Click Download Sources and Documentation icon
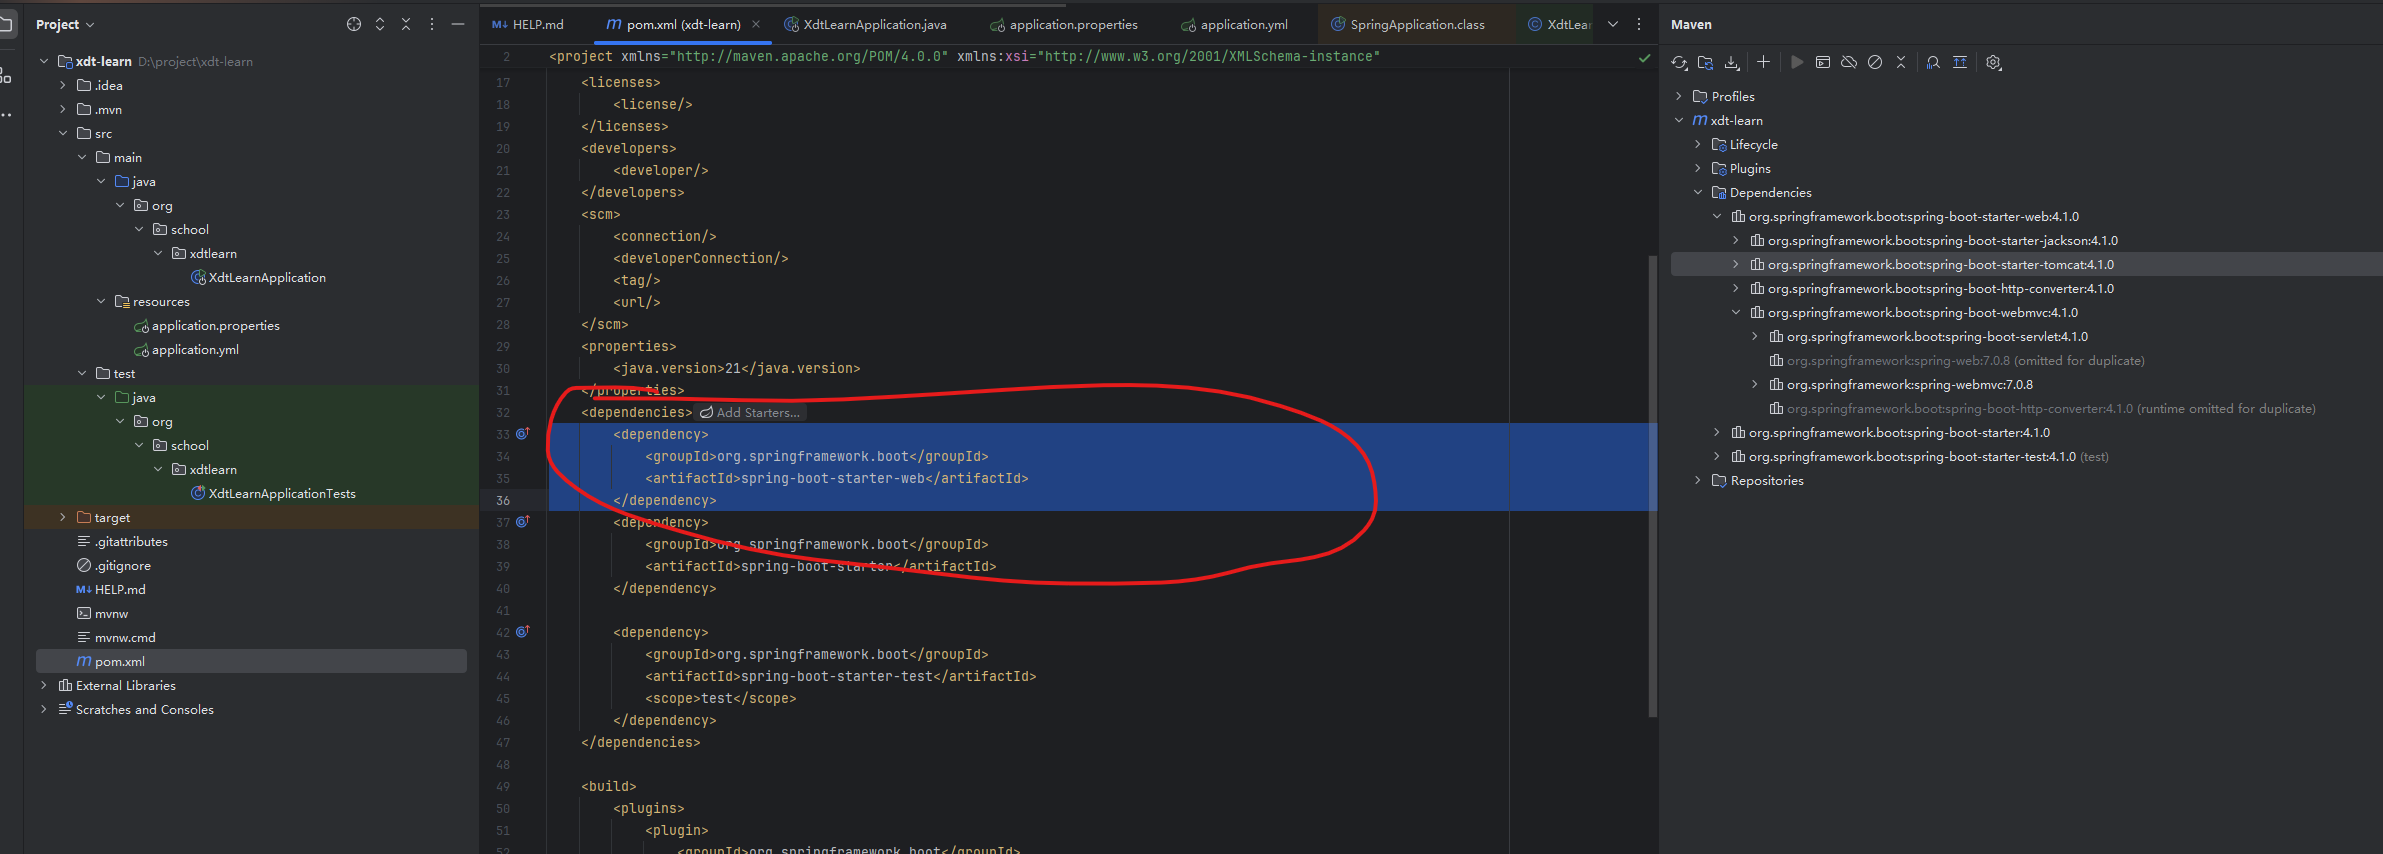This screenshot has width=2383, height=854. 1732,63
